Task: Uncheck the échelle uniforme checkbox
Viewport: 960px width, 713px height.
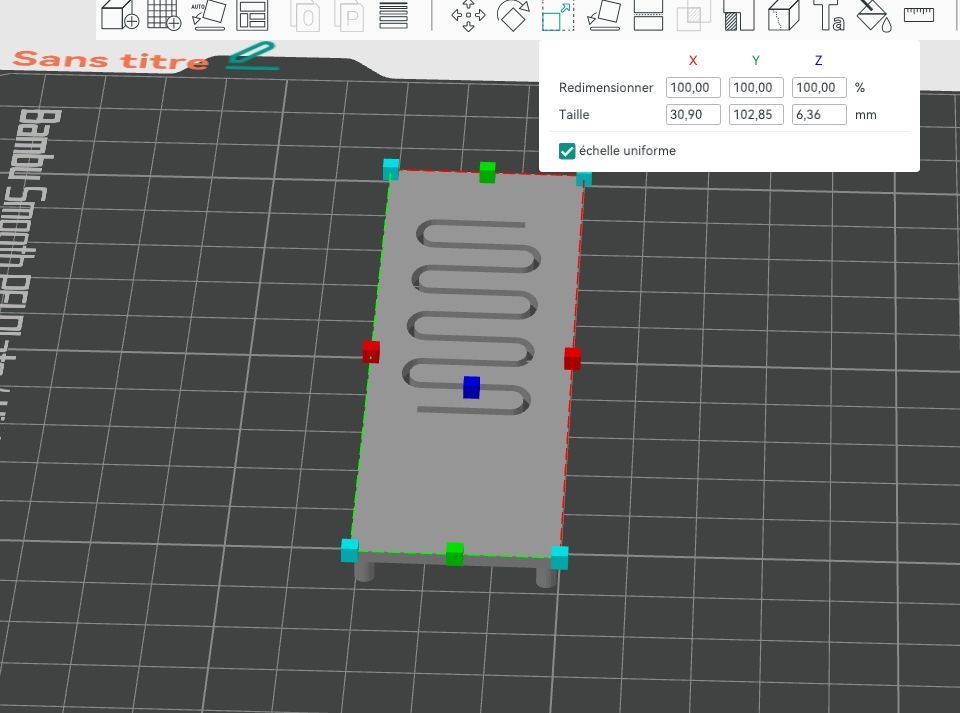Action: (567, 151)
